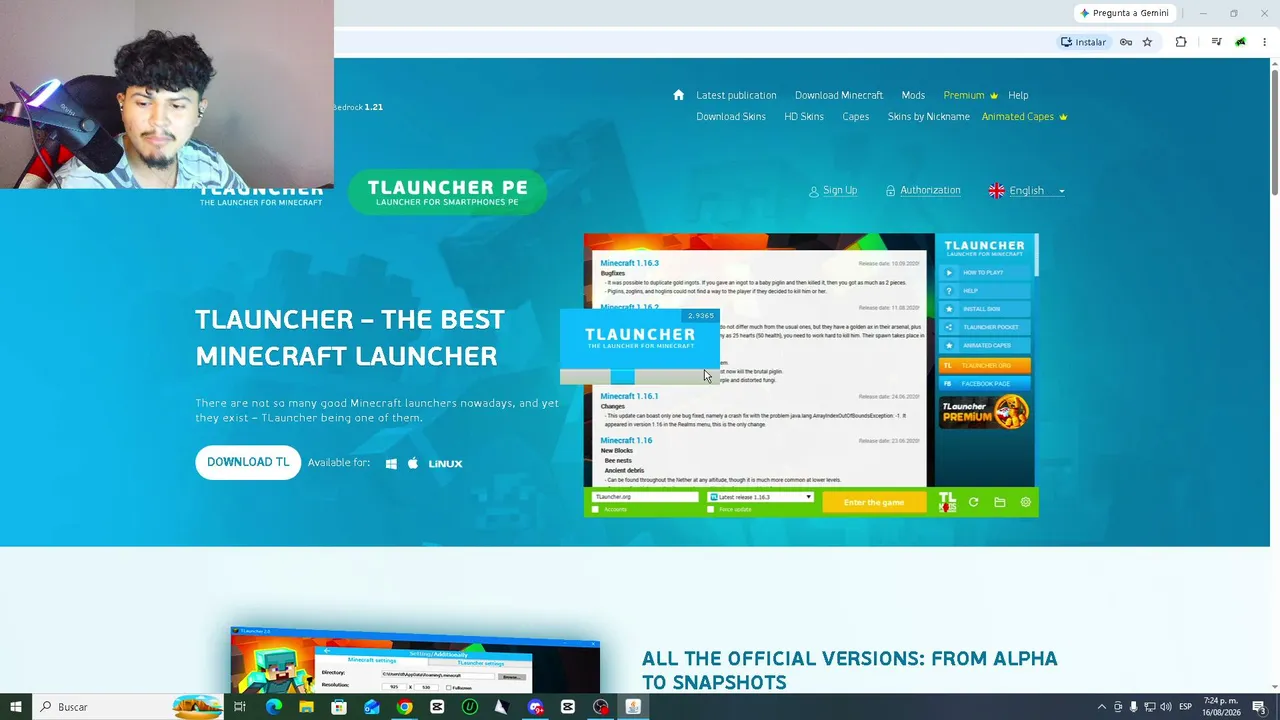Open the Java TLauncher taskbar icon

[x=633, y=707]
